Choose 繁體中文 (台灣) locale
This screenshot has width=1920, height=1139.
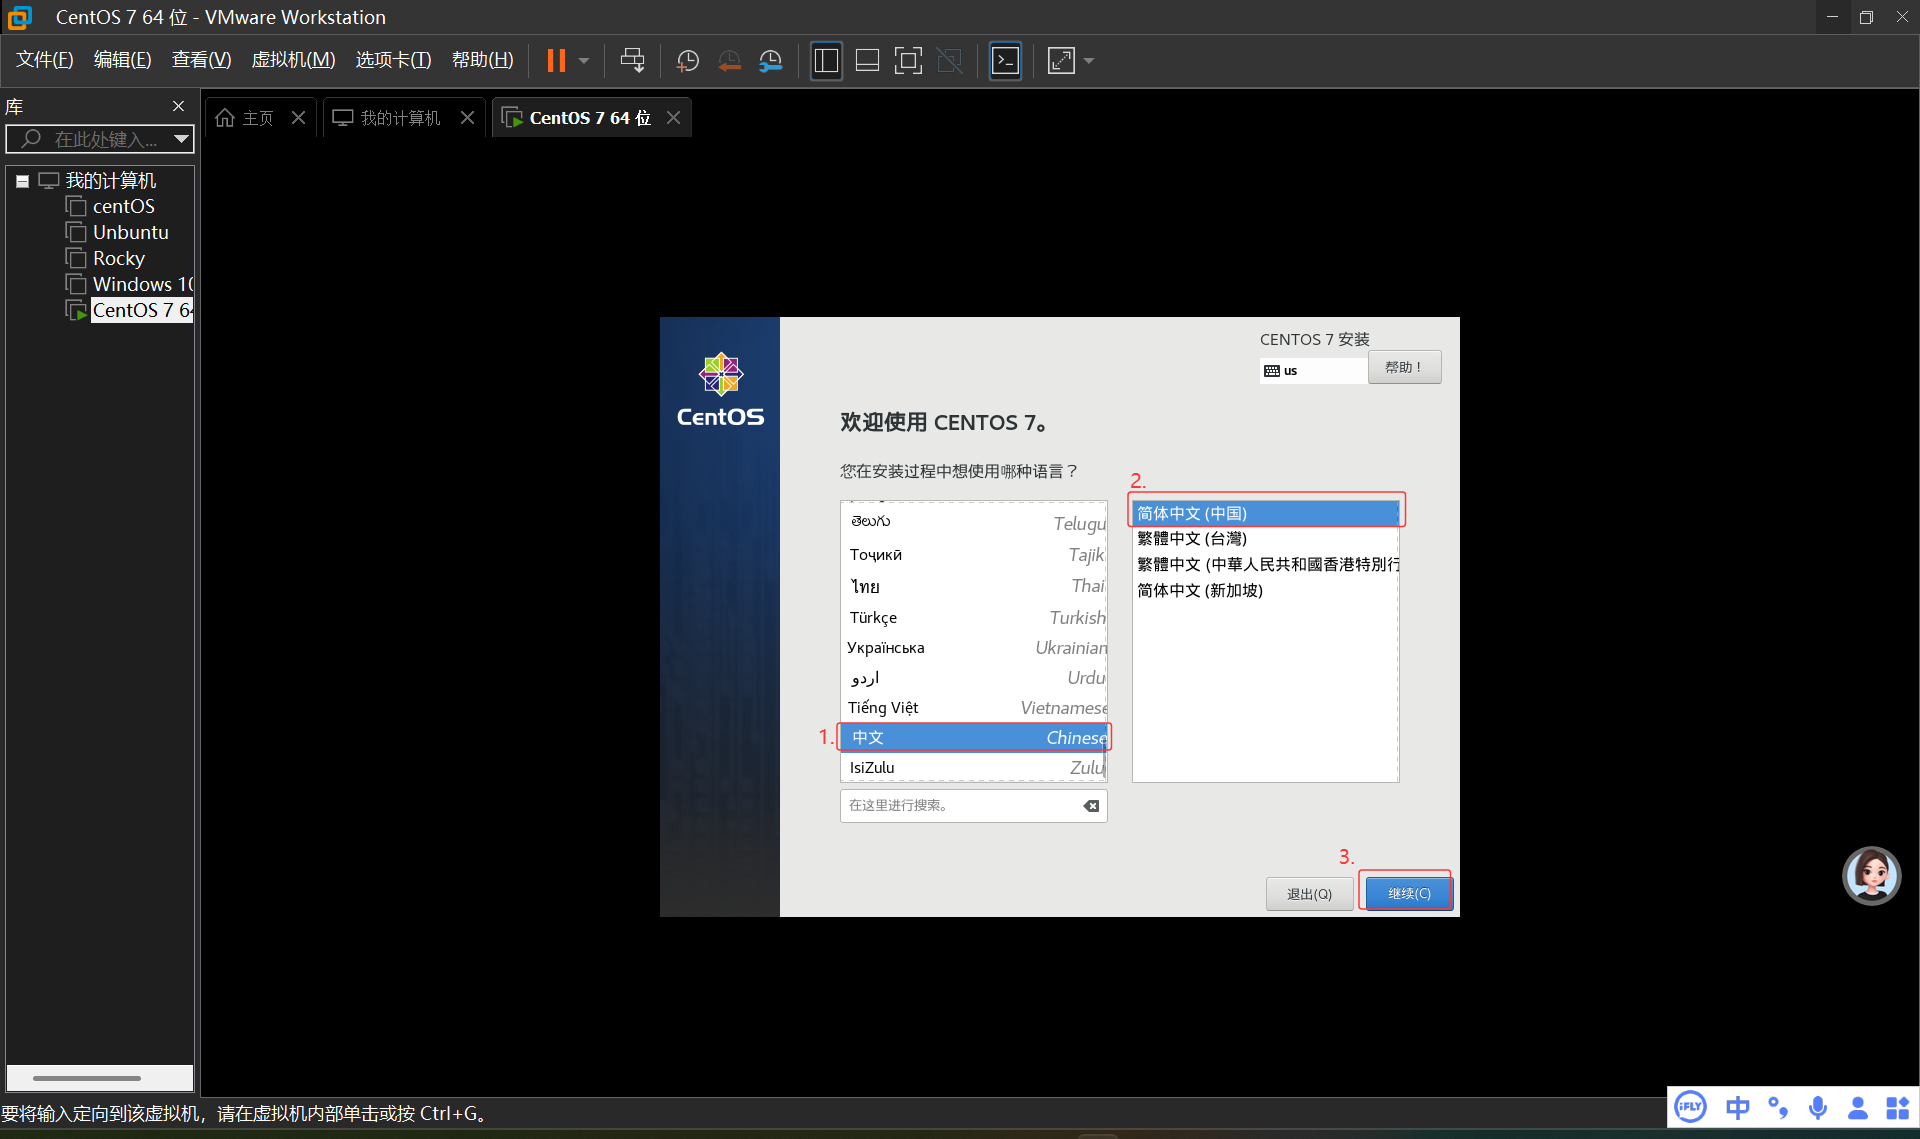(x=1266, y=538)
